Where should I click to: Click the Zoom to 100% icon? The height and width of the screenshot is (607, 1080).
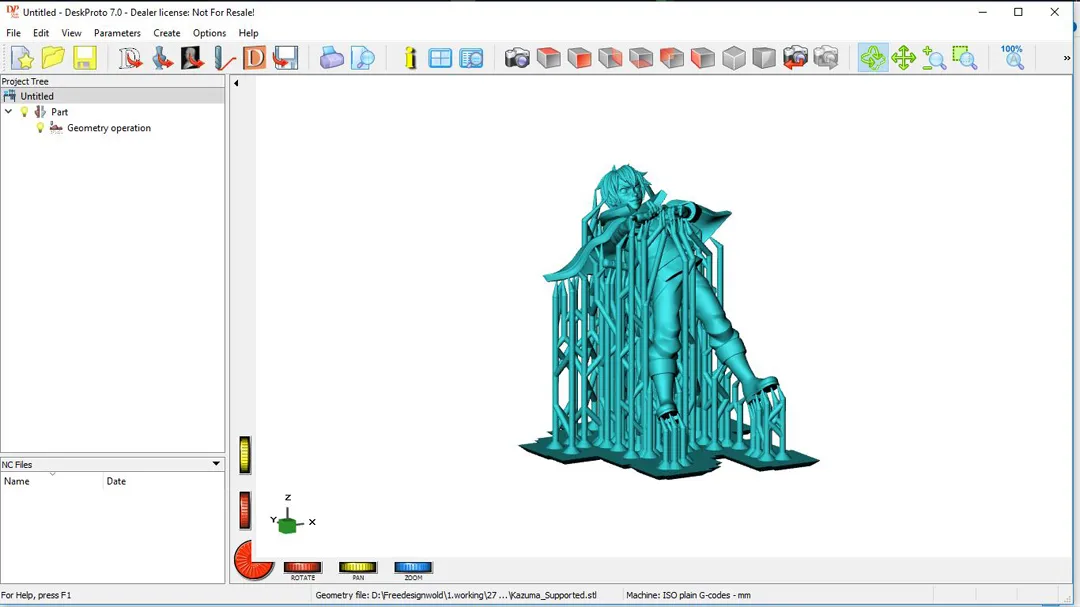1012,58
